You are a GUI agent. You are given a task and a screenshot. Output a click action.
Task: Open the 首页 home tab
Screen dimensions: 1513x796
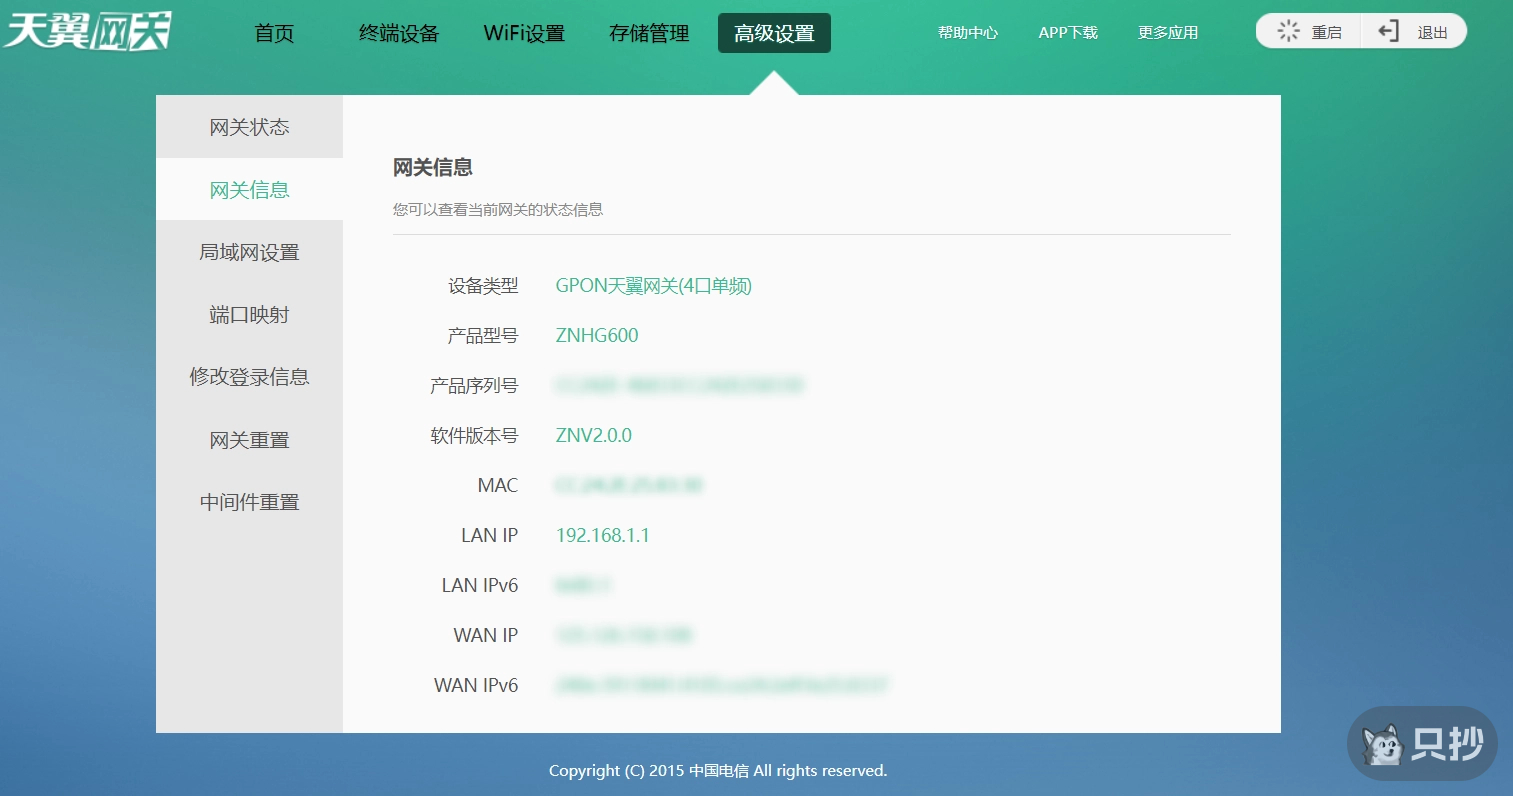274,33
